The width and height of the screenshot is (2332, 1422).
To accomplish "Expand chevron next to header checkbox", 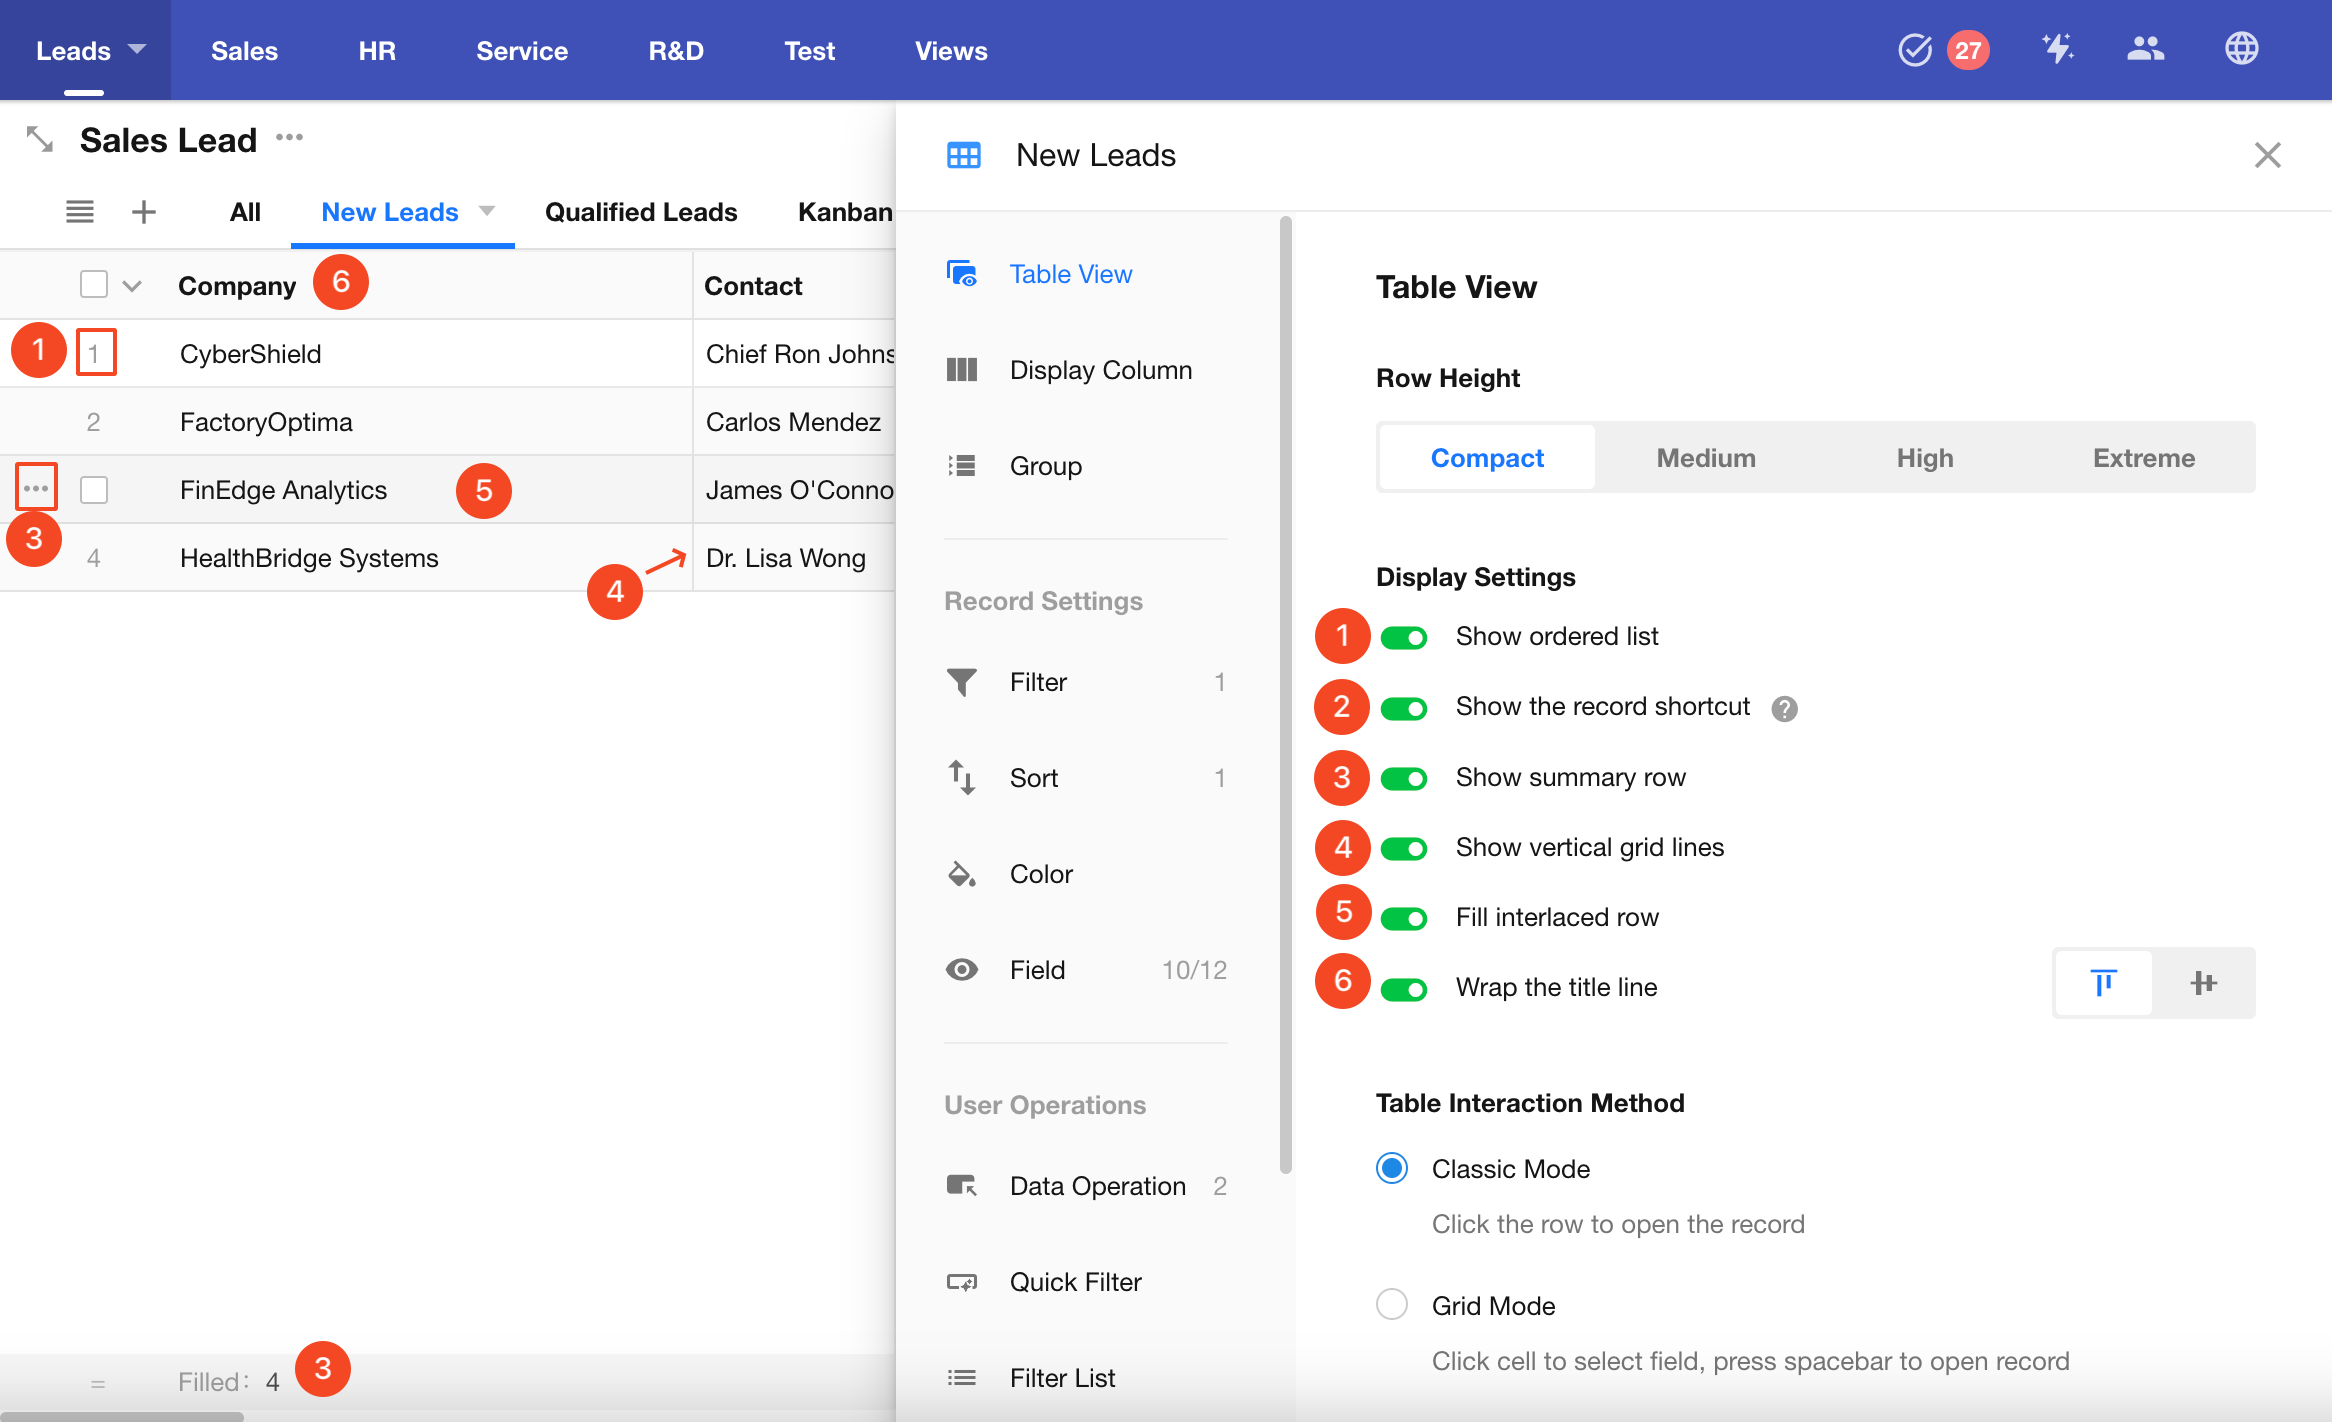I will (132, 286).
